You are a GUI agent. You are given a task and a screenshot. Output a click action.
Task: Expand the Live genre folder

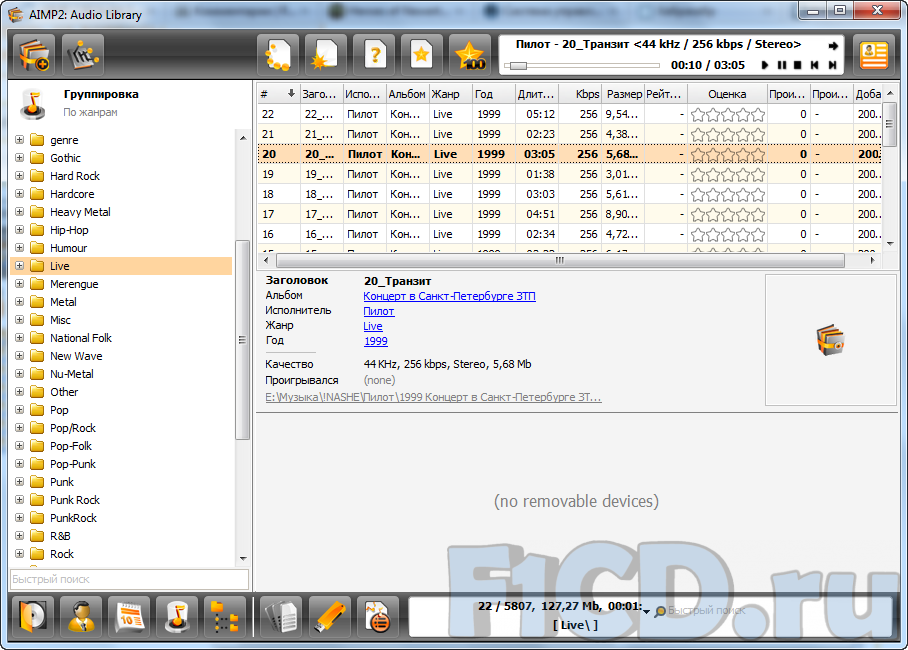click(19, 265)
